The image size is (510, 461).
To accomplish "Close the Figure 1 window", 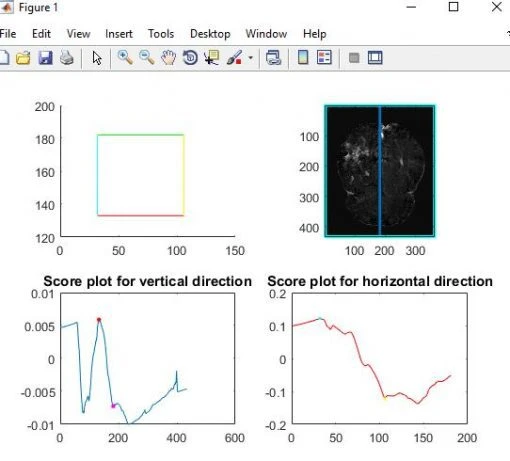I will (497, 7).
